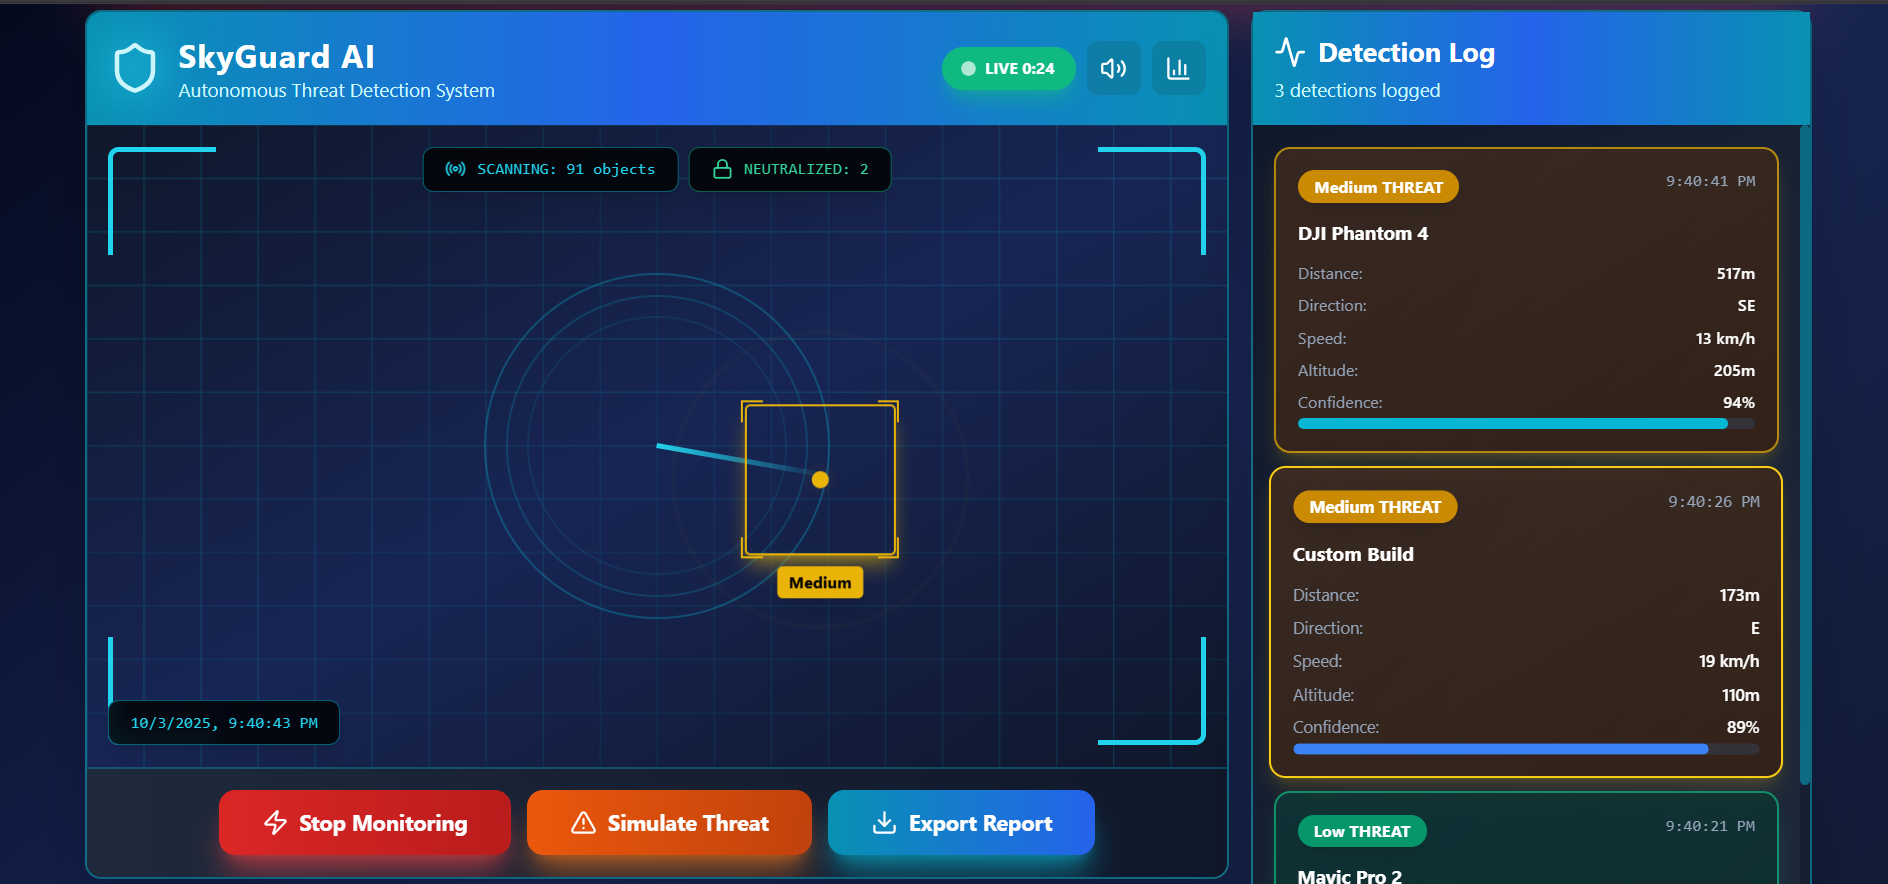Image resolution: width=1888 pixels, height=884 pixels.
Task: Click the 9:40:21 PM timestamp
Action: click(x=1710, y=826)
